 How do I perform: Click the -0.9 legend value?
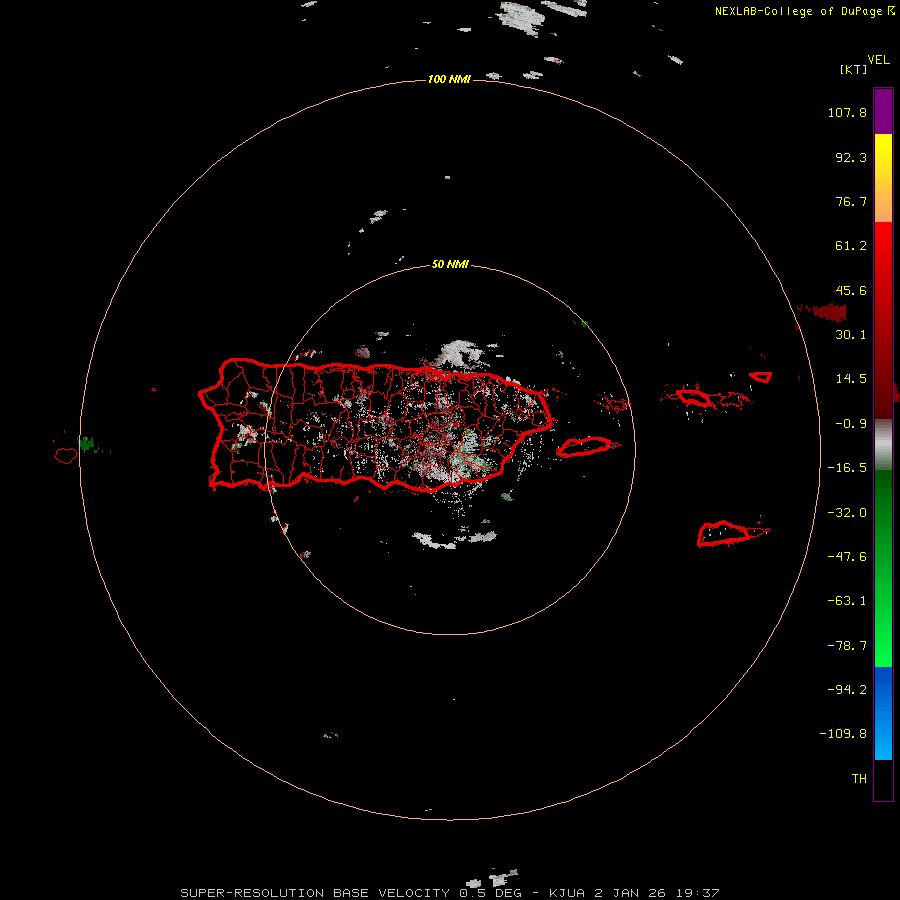851,424
